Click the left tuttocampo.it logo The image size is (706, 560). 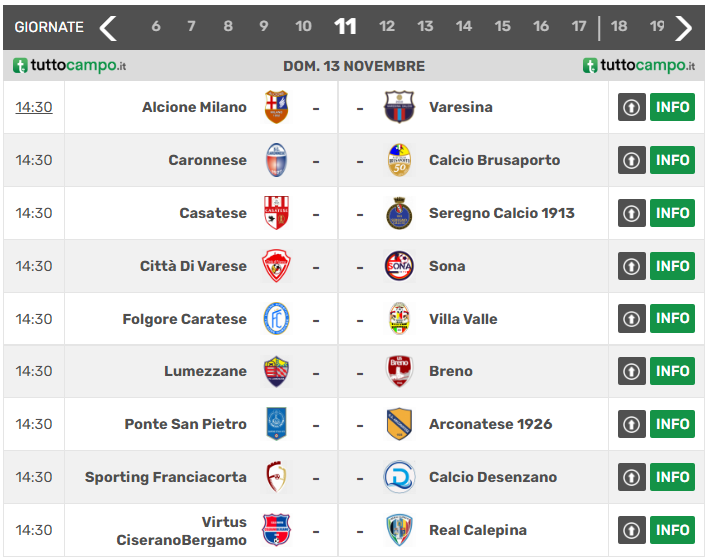[70, 66]
